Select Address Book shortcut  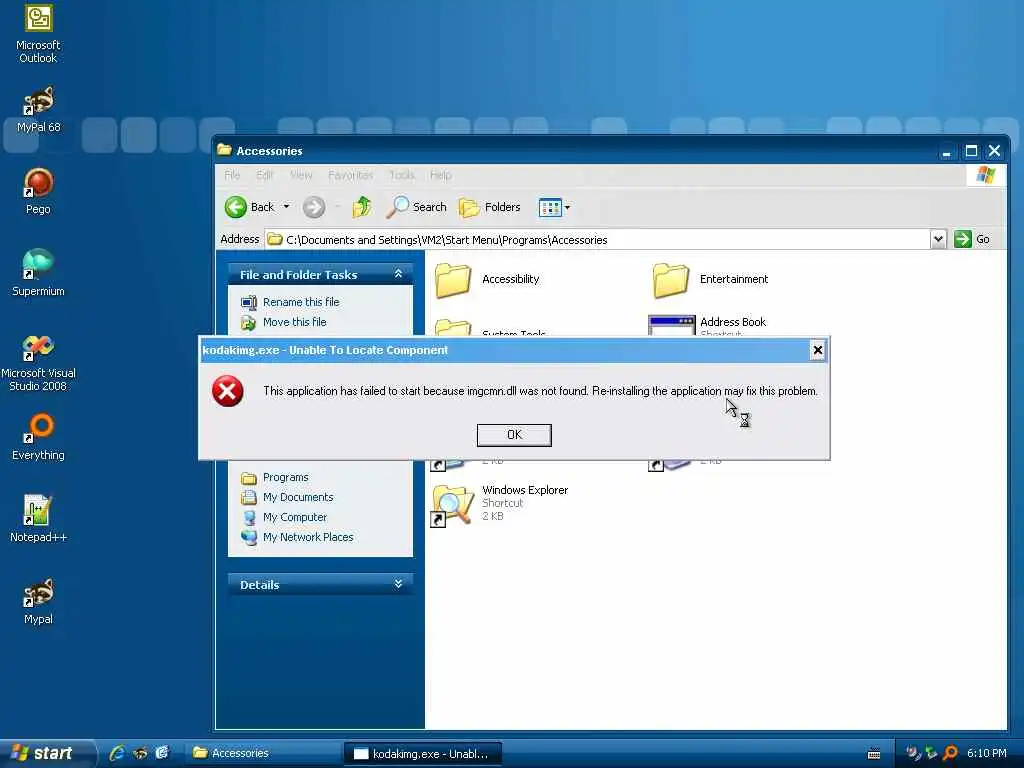coord(708,325)
